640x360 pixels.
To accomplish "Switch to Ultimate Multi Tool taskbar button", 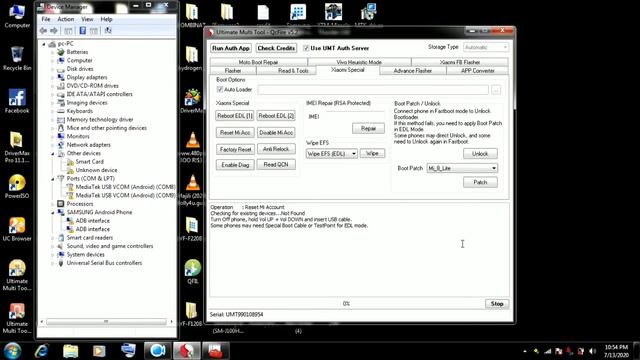I will pos(187,351).
